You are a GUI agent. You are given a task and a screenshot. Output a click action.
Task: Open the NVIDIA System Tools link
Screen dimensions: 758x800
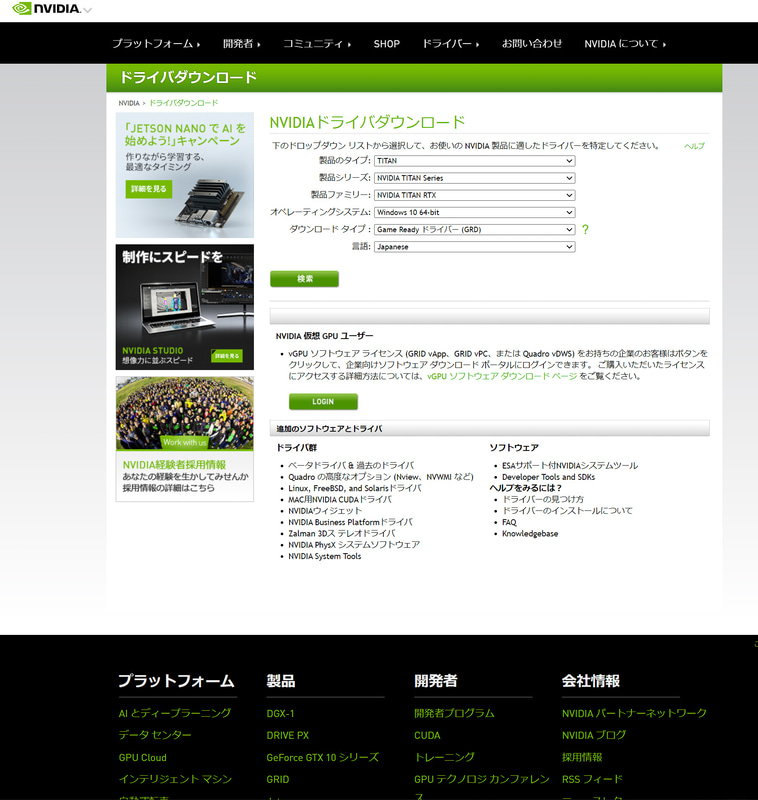(324, 556)
